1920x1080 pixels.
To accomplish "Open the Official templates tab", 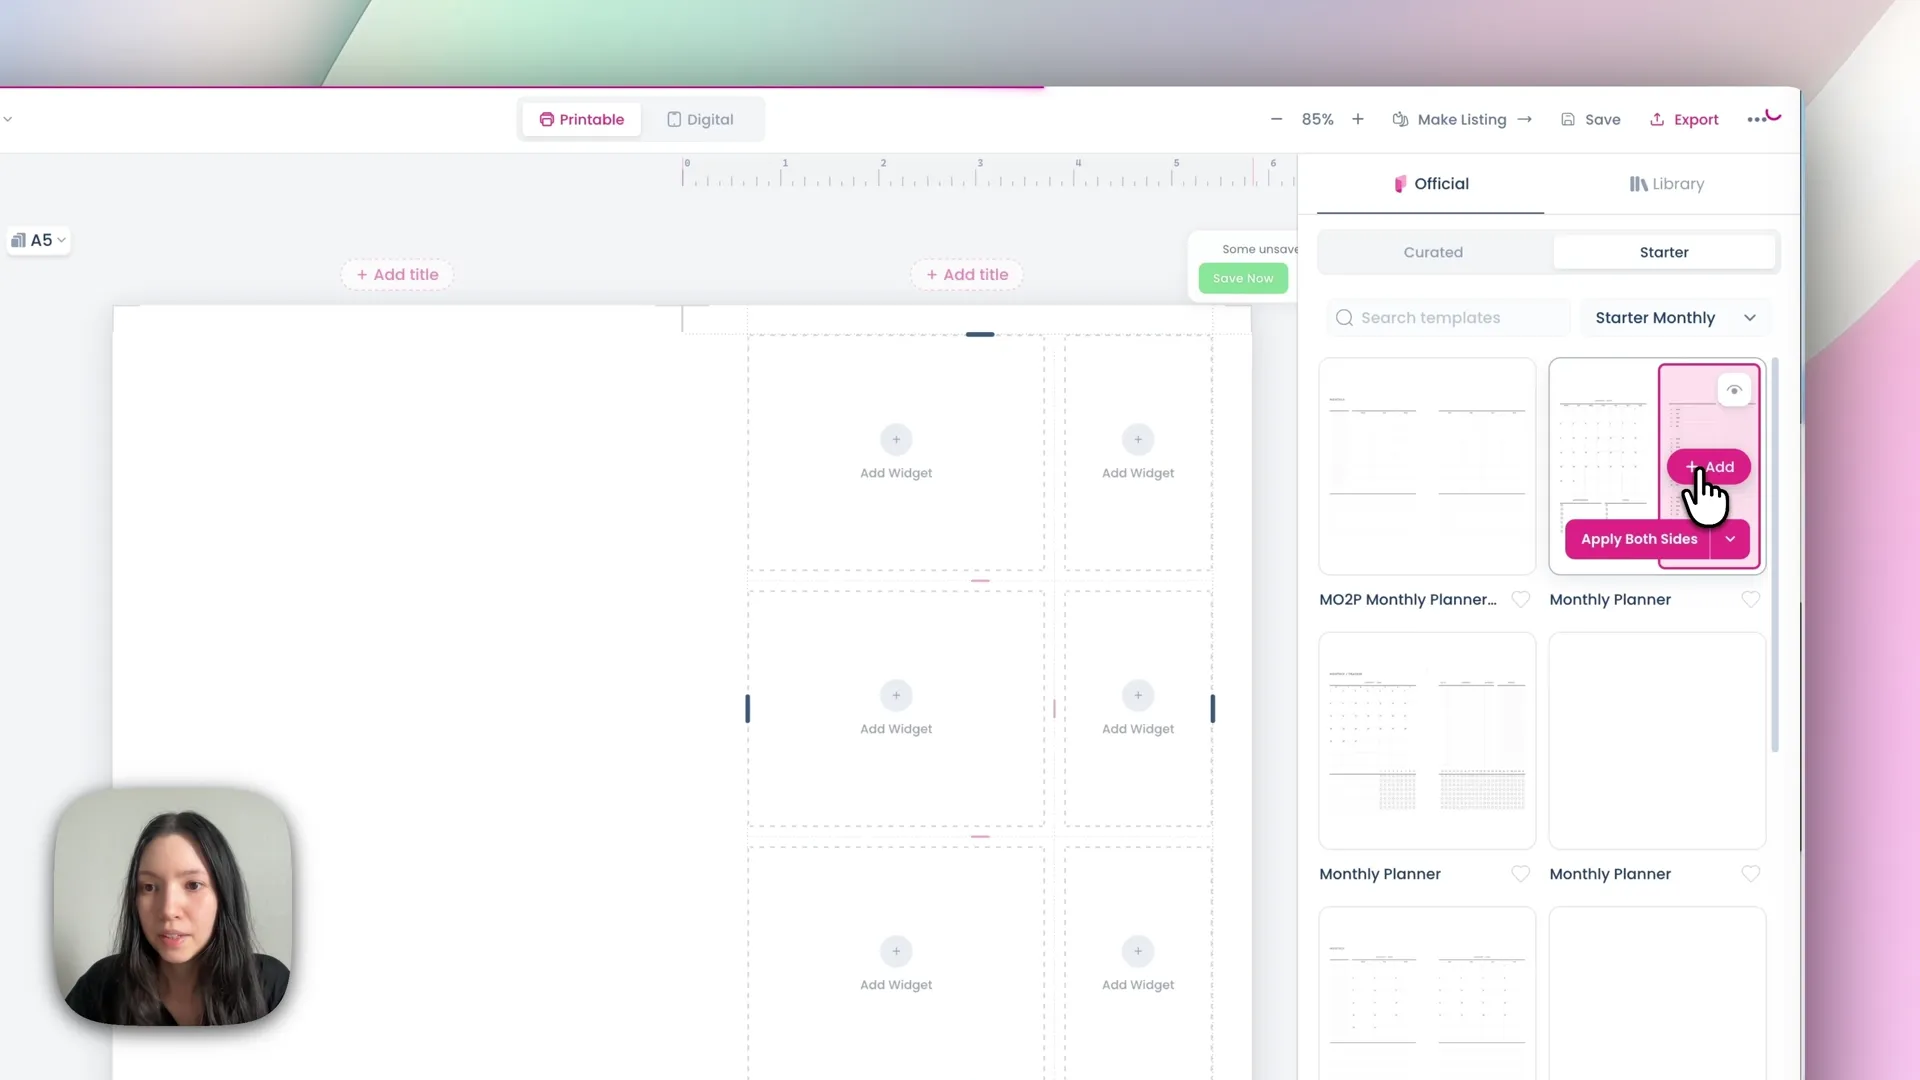I will tap(1430, 184).
